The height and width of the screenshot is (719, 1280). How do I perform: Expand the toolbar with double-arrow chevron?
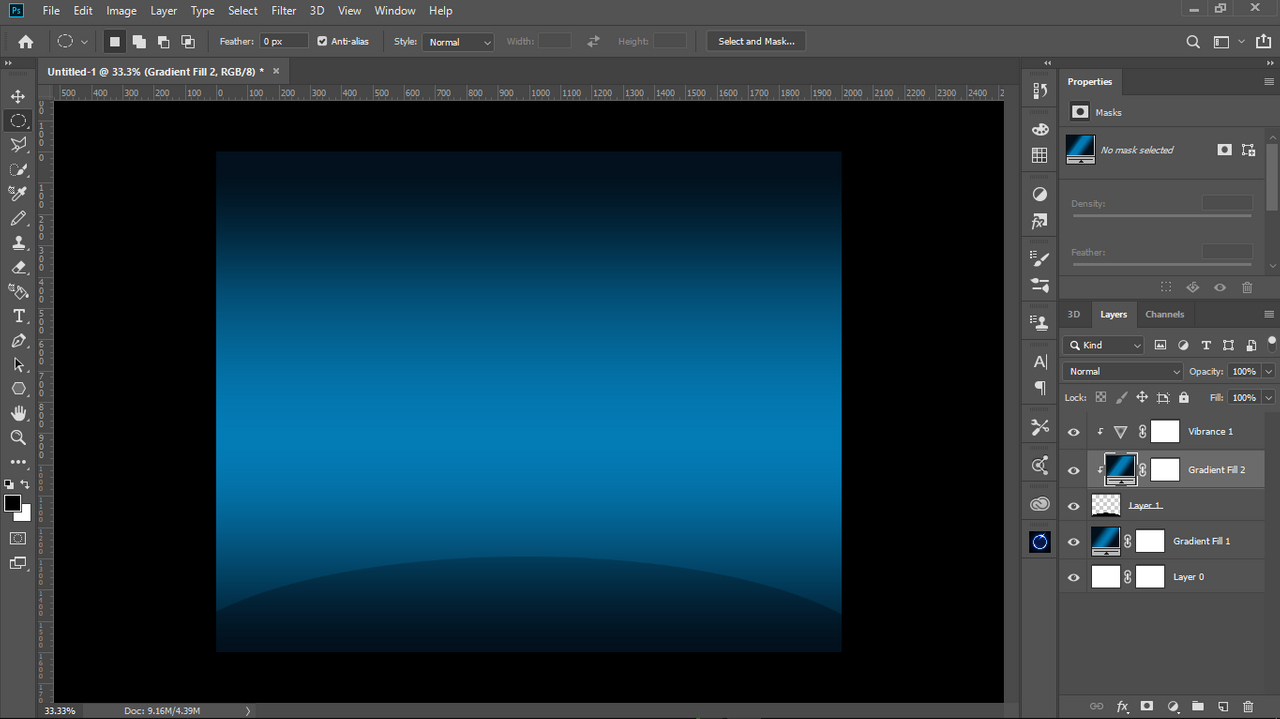9,63
